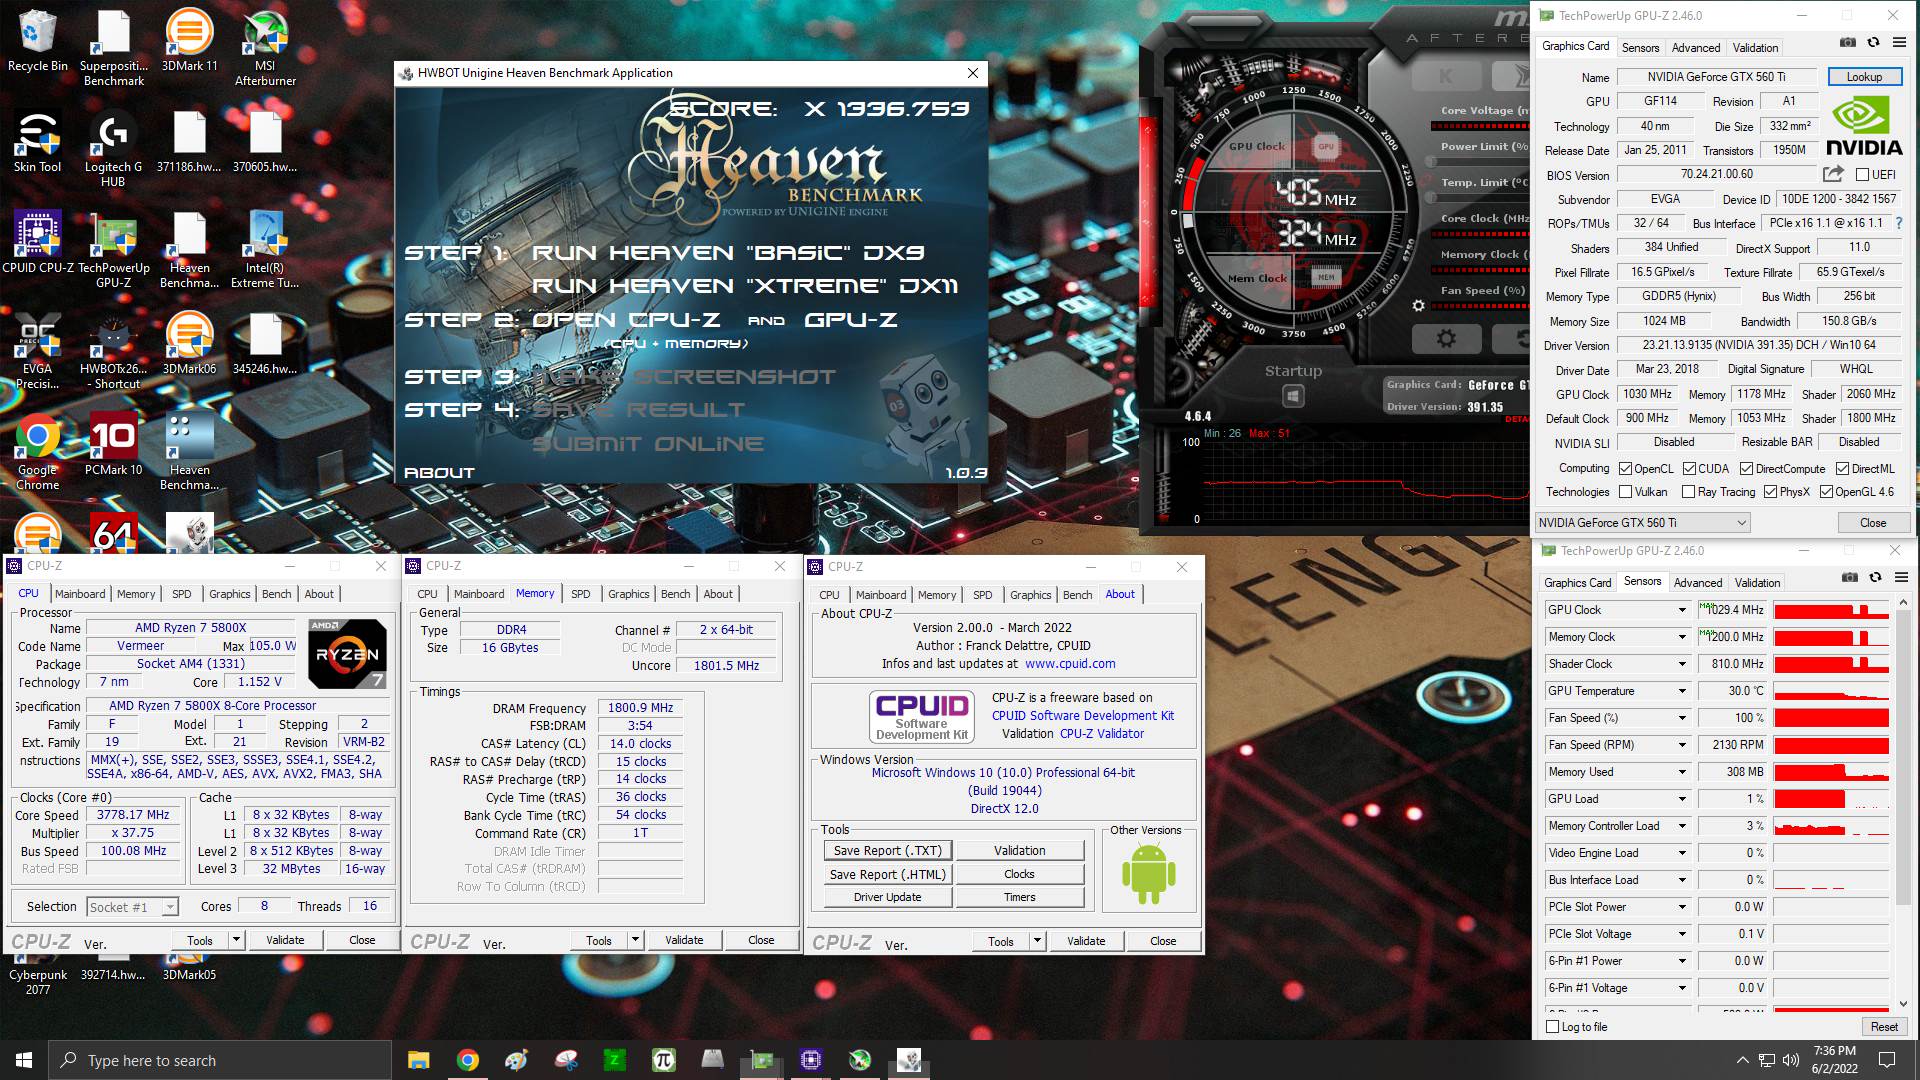The image size is (1920, 1080).
Task: Expand the GPU Load sensor dropdown
Action: pyautogui.click(x=1682, y=799)
